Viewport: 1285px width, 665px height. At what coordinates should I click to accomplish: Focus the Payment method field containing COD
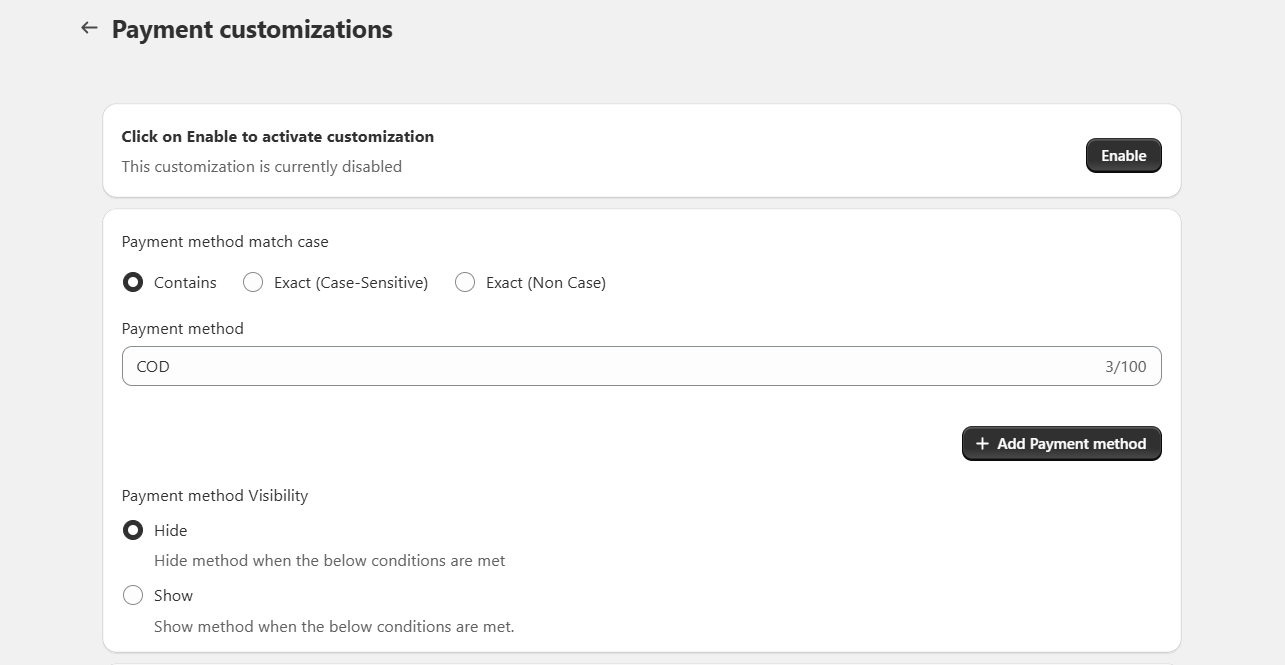[x=600, y=366]
